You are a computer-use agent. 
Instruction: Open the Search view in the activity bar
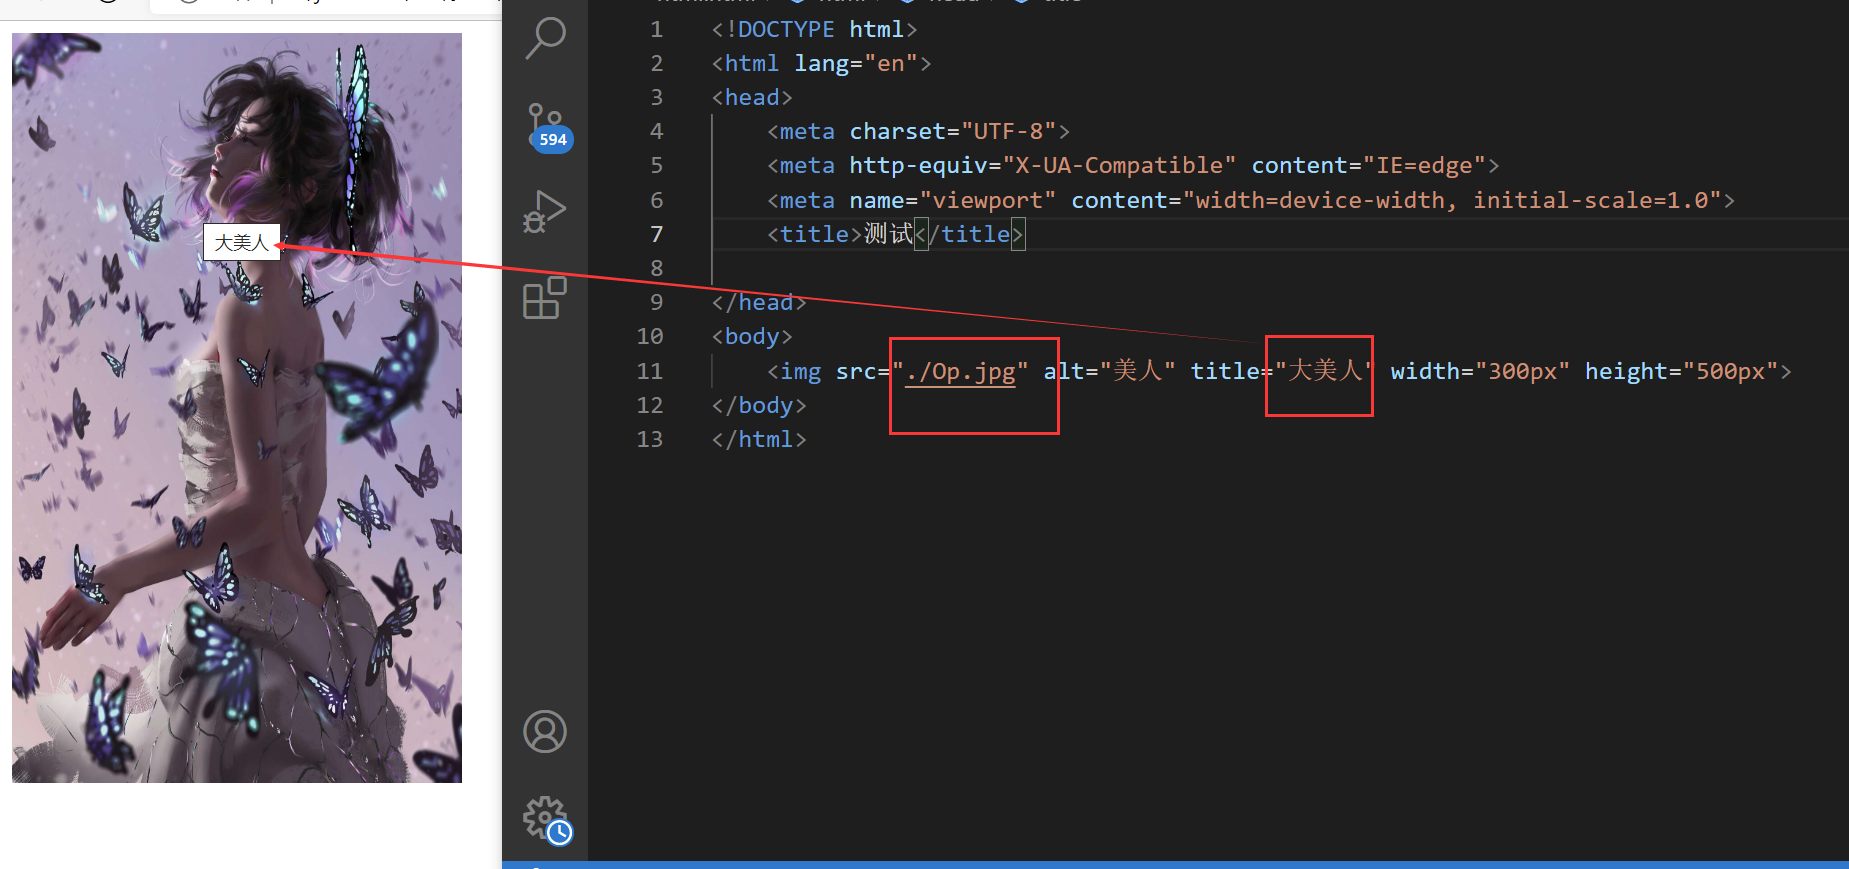[545, 39]
